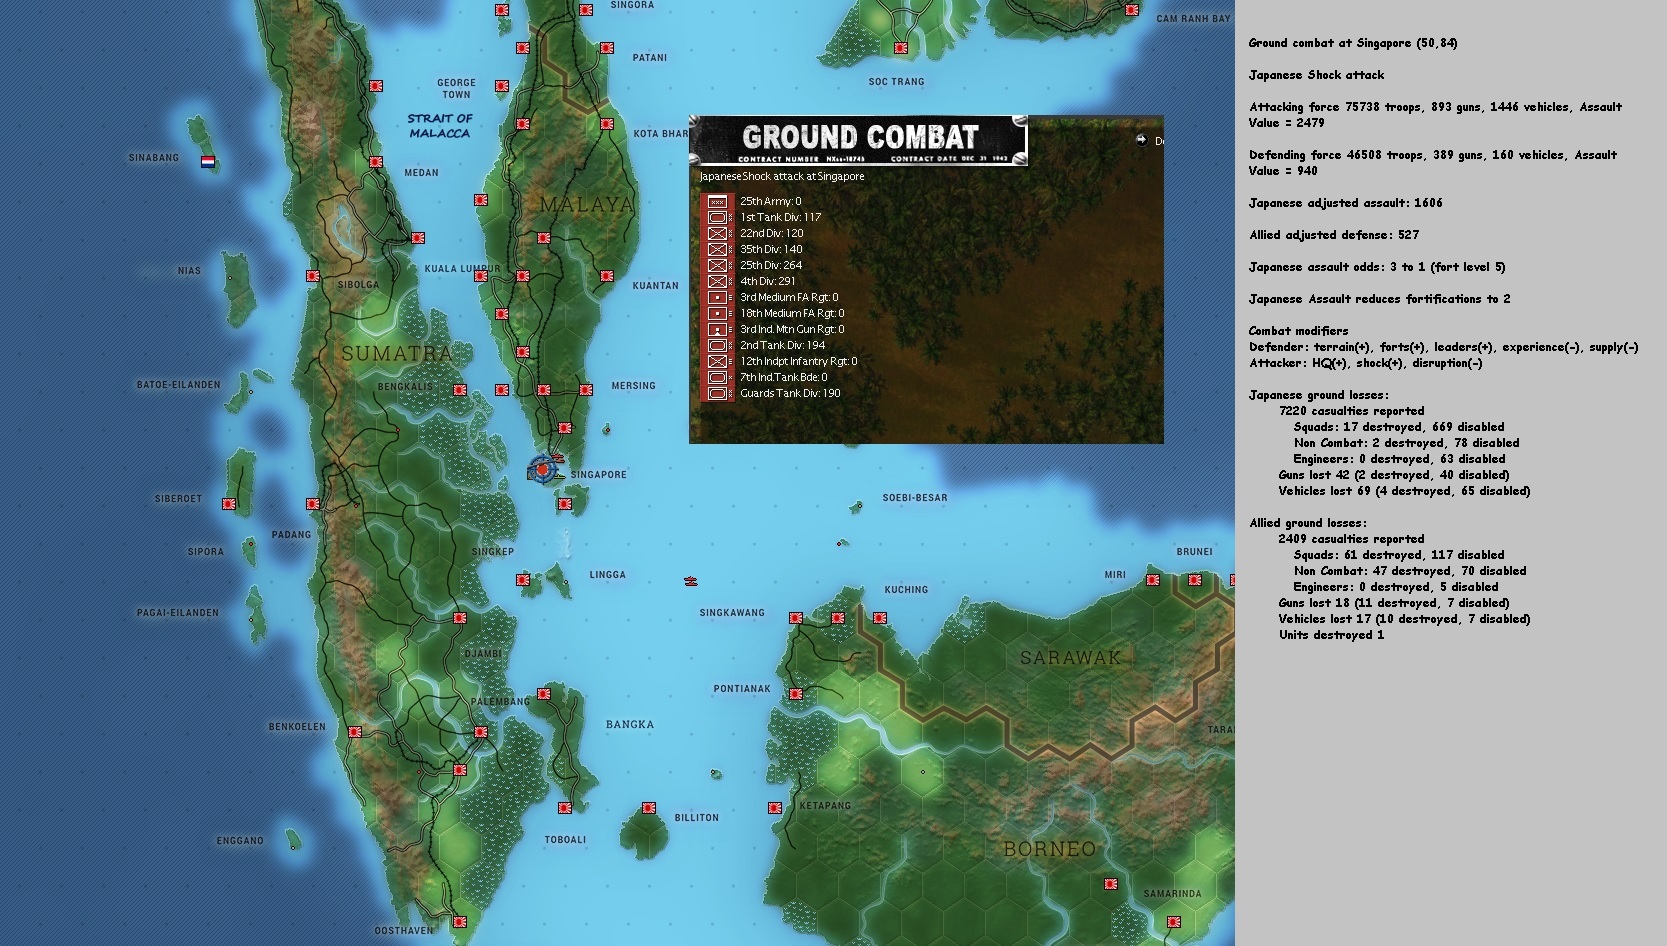This screenshot has width=1667, height=946.
Task: Select the combat target marker at Singapore
Action: click(541, 469)
